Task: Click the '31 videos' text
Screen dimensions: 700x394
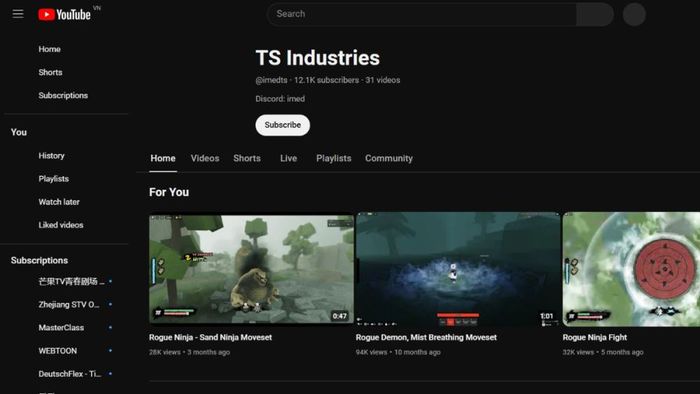Action: click(383, 80)
